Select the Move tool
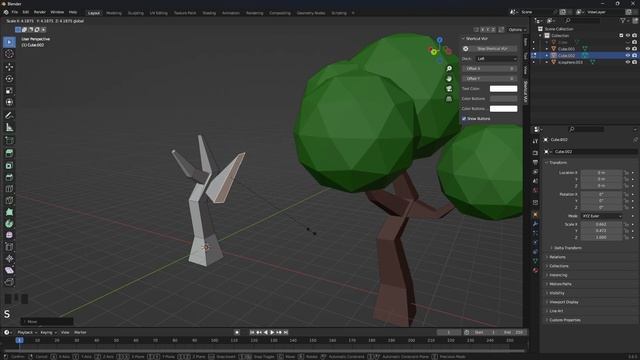This screenshot has width=640, height=360. [9, 67]
